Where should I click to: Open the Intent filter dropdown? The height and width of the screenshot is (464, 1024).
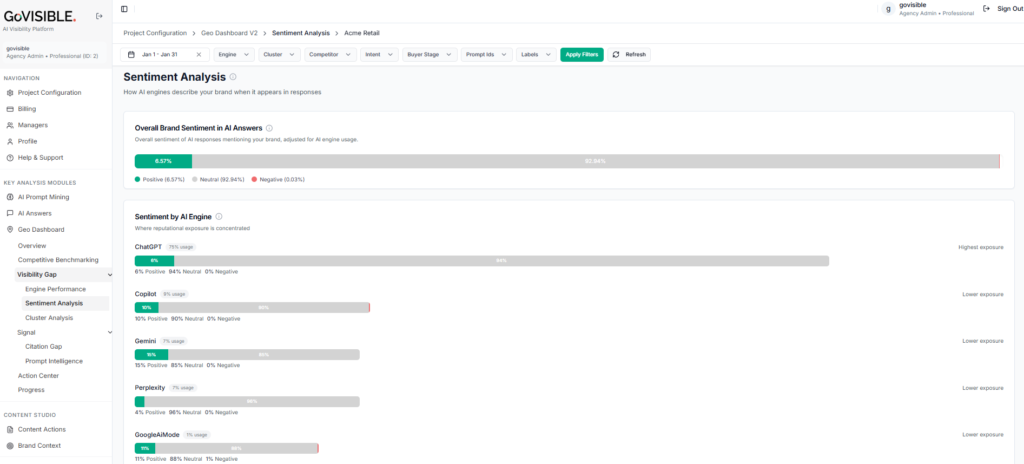pyautogui.click(x=379, y=54)
